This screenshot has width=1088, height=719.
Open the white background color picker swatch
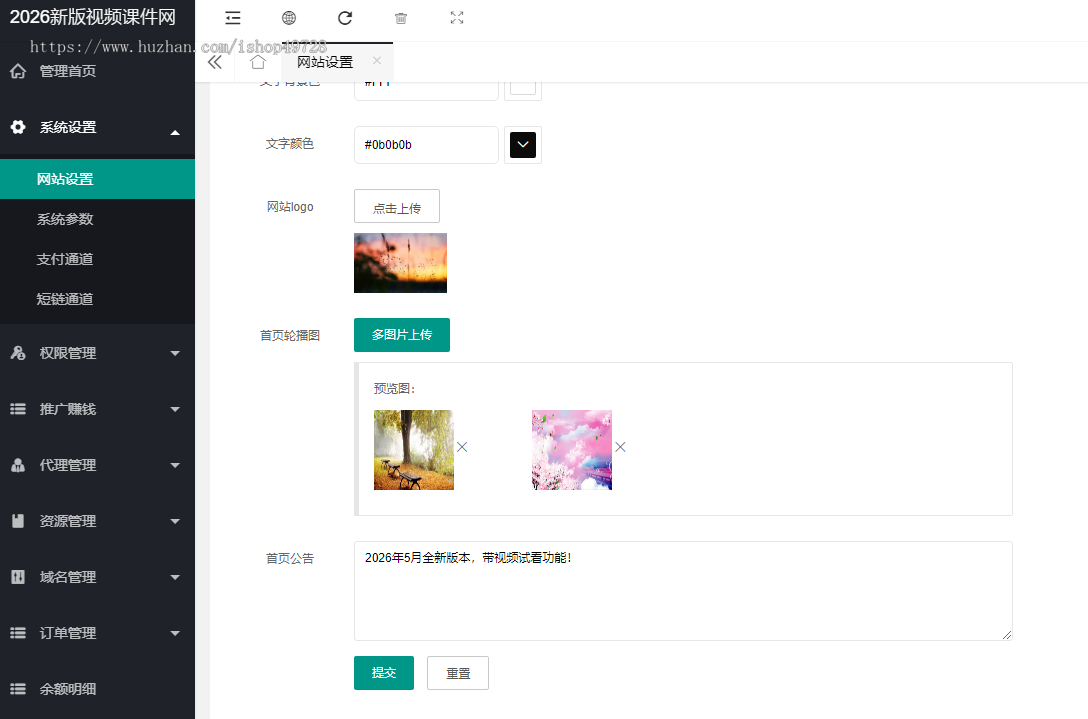(x=523, y=88)
